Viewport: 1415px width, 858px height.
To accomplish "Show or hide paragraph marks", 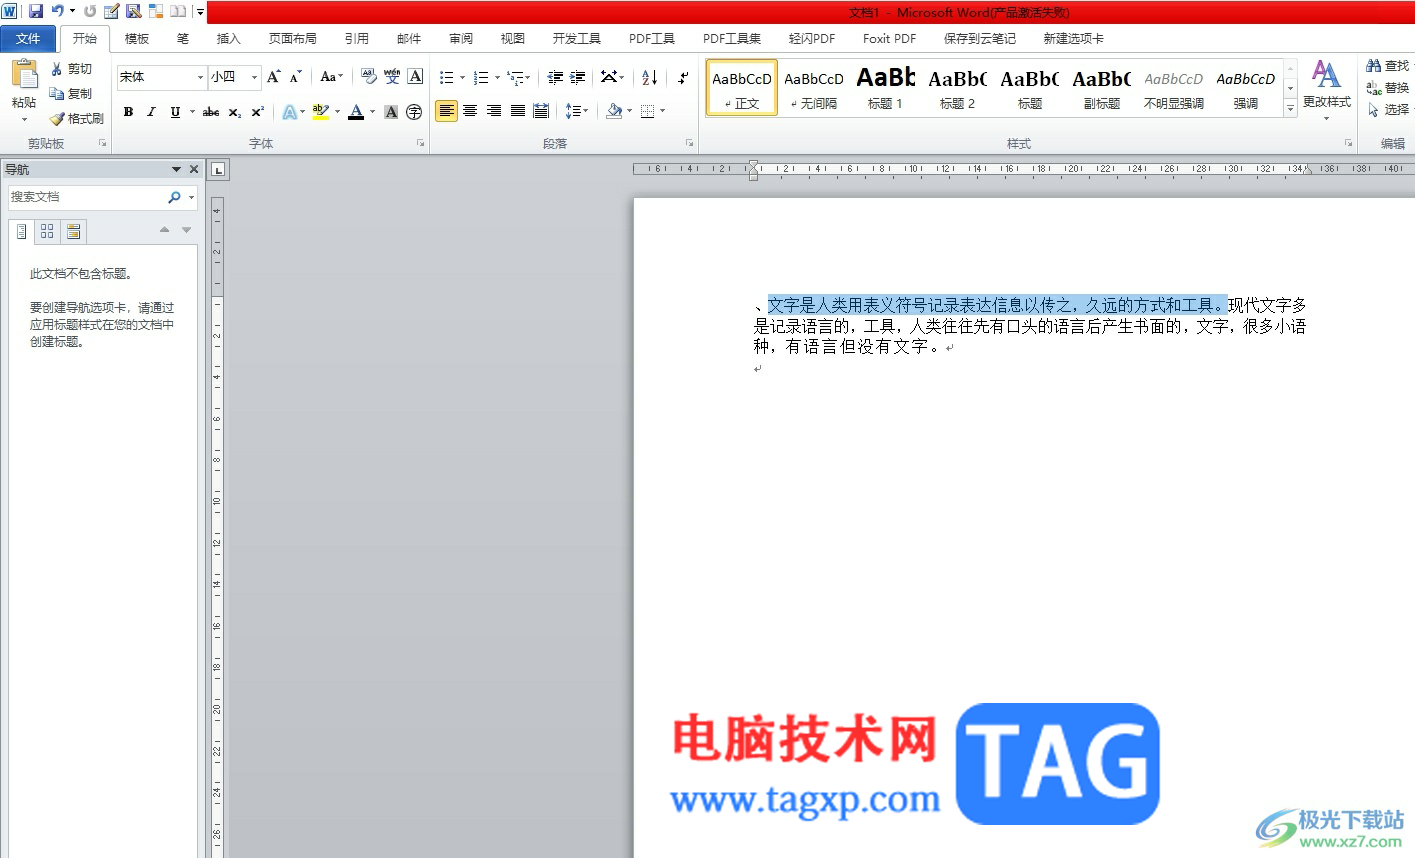I will [683, 77].
